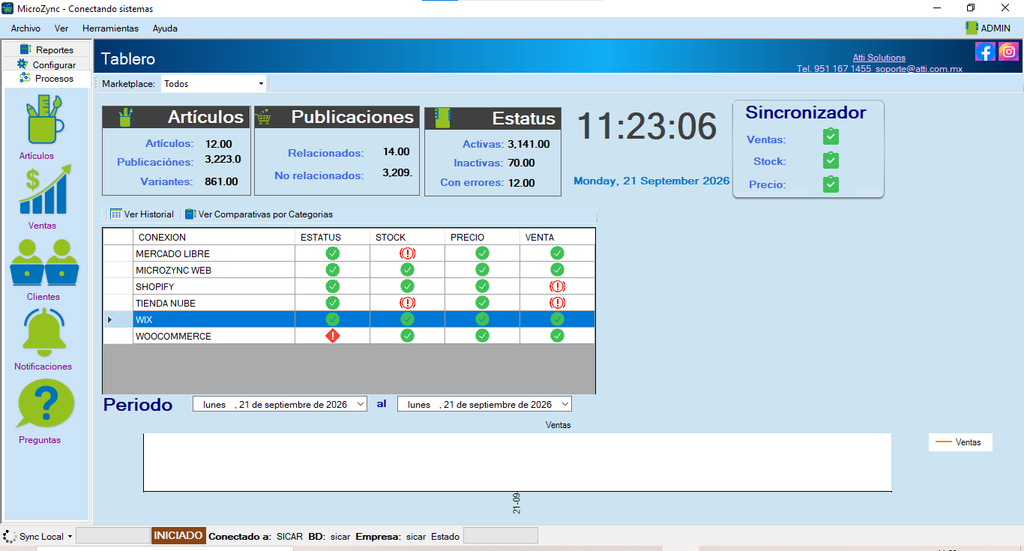Click the 11:23:06 clock display
The height and width of the screenshot is (551, 1024).
pyautogui.click(x=647, y=126)
